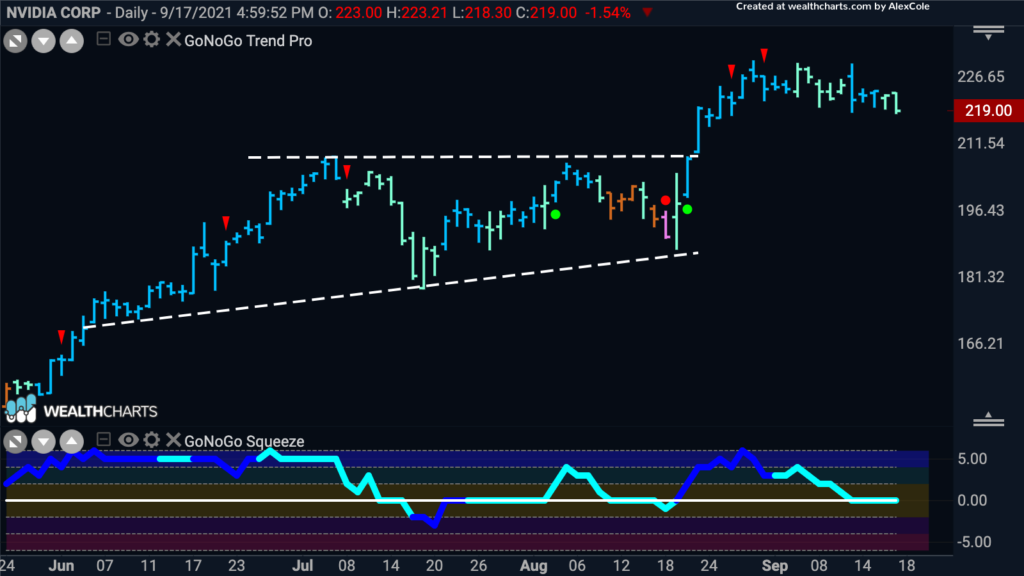
Task: Click the red down arrow beside -1.54%
Action: (x=647, y=12)
